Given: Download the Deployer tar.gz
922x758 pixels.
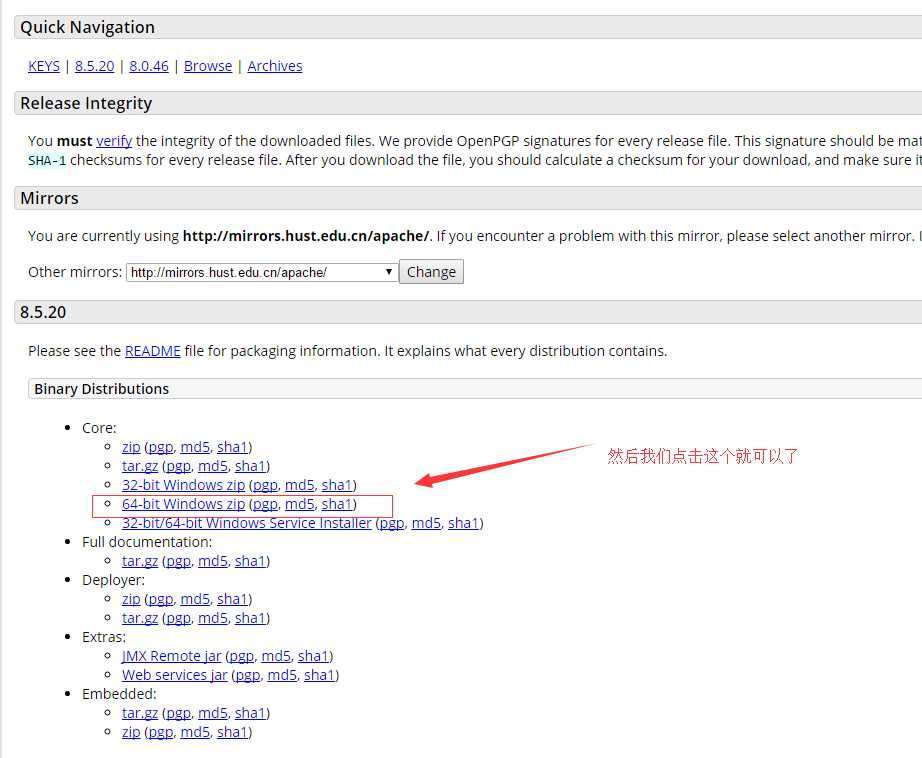Looking at the screenshot, I should pyautogui.click(x=140, y=618).
